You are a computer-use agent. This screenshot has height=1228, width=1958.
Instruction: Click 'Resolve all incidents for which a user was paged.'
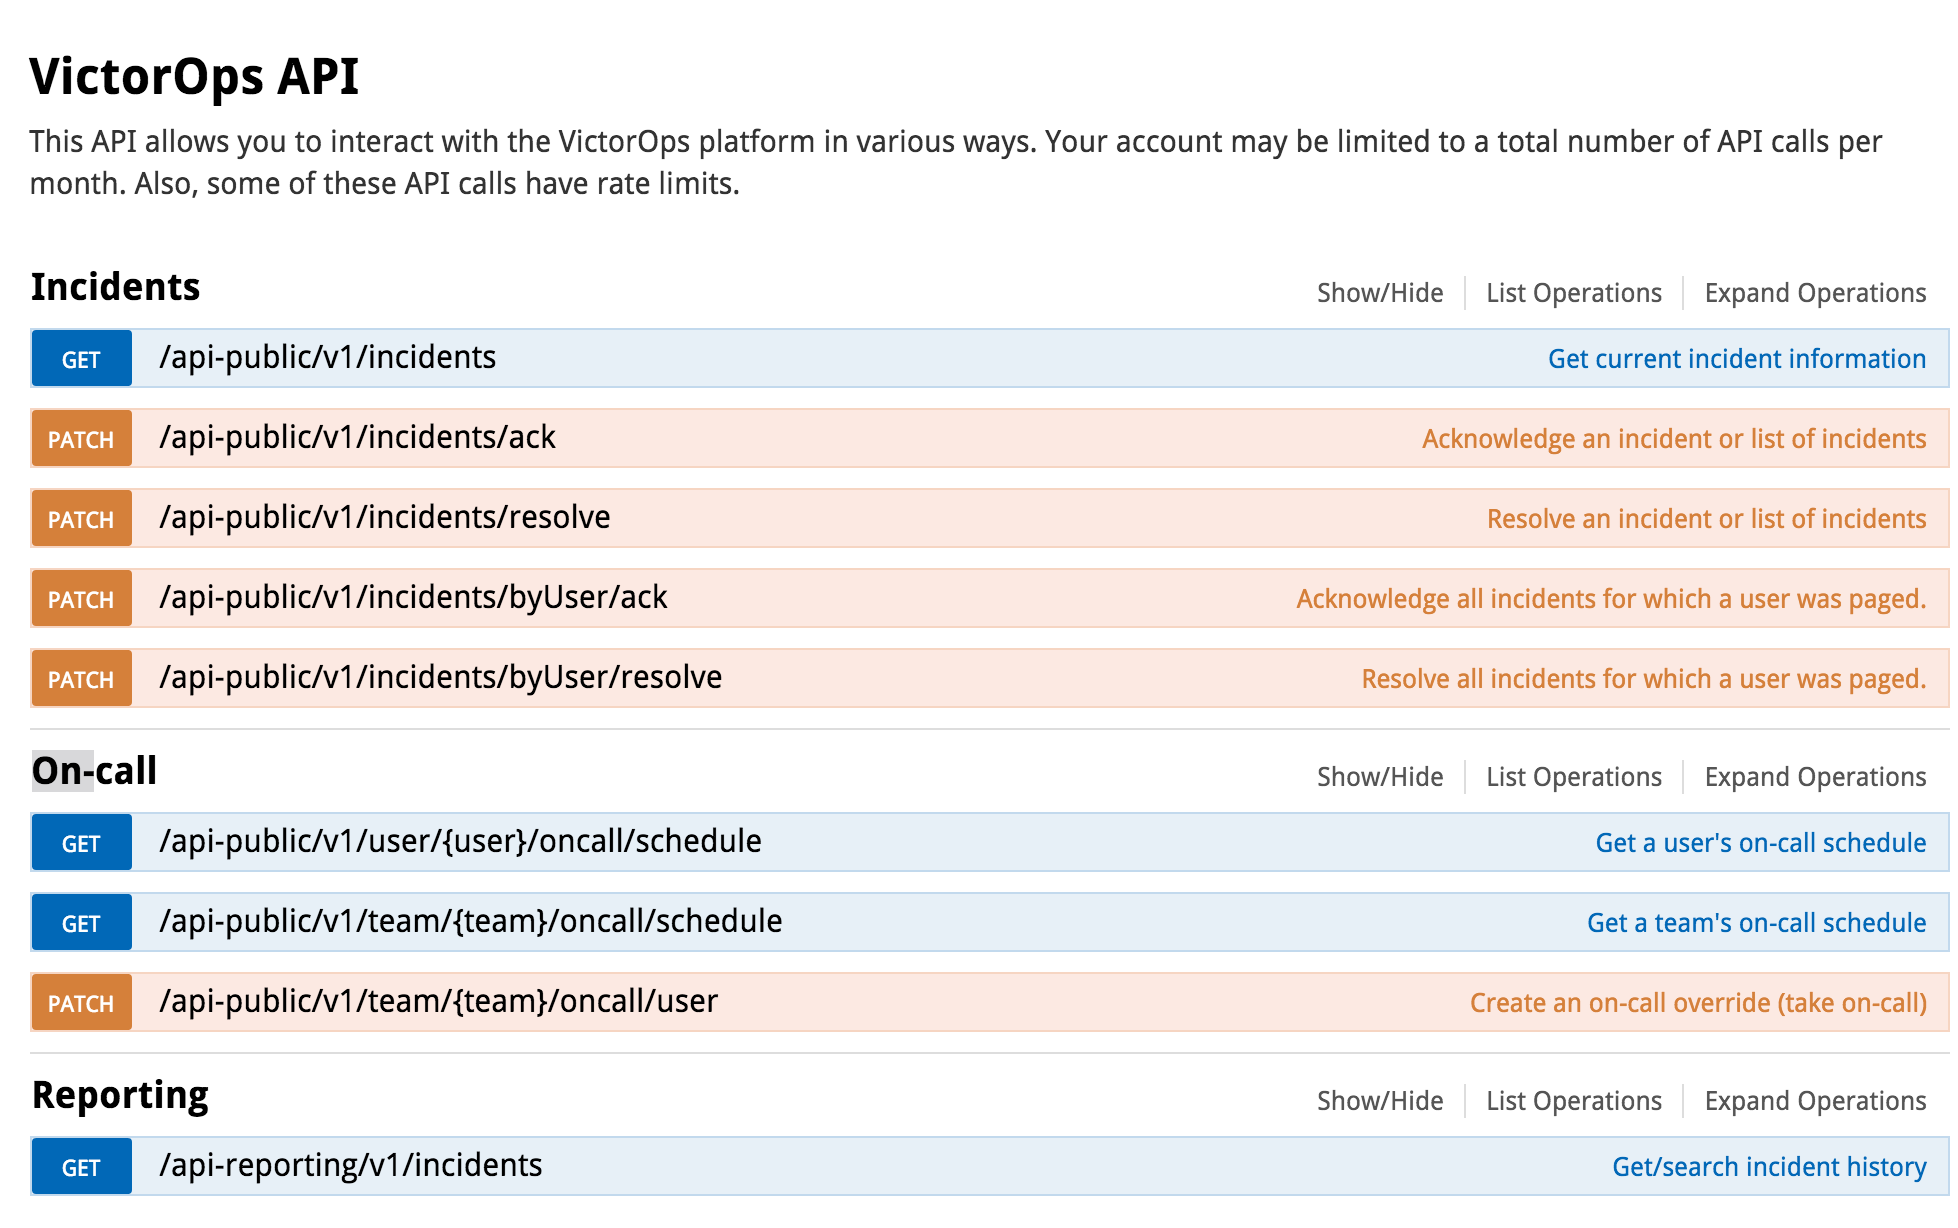point(1644,679)
